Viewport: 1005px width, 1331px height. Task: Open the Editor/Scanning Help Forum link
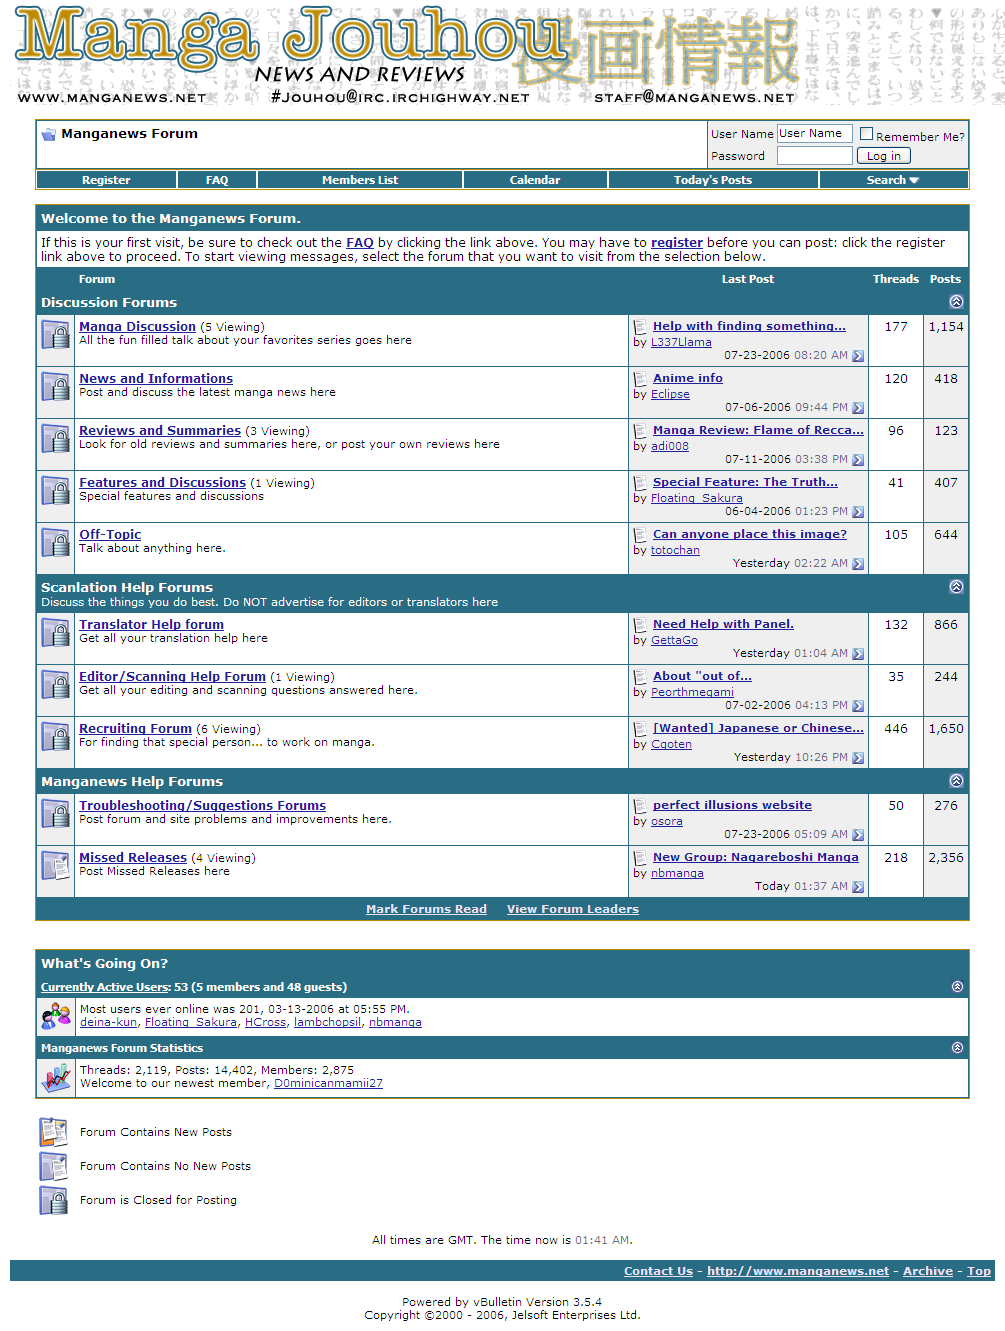pos(173,677)
